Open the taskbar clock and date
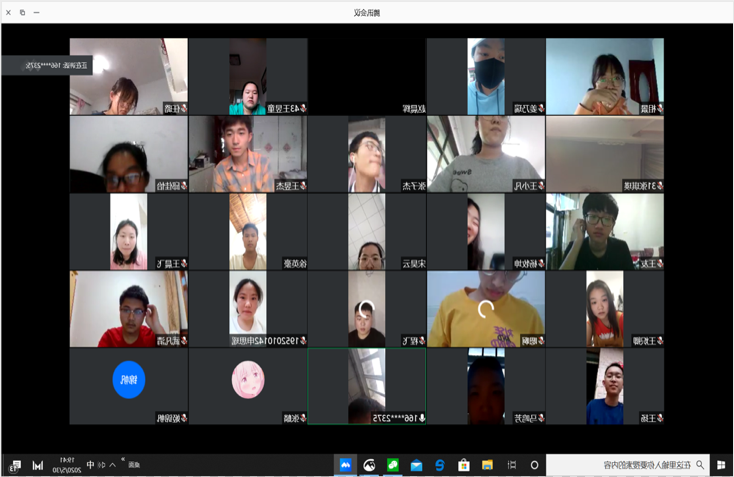The width and height of the screenshot is (734, 477). coord(63,465)
